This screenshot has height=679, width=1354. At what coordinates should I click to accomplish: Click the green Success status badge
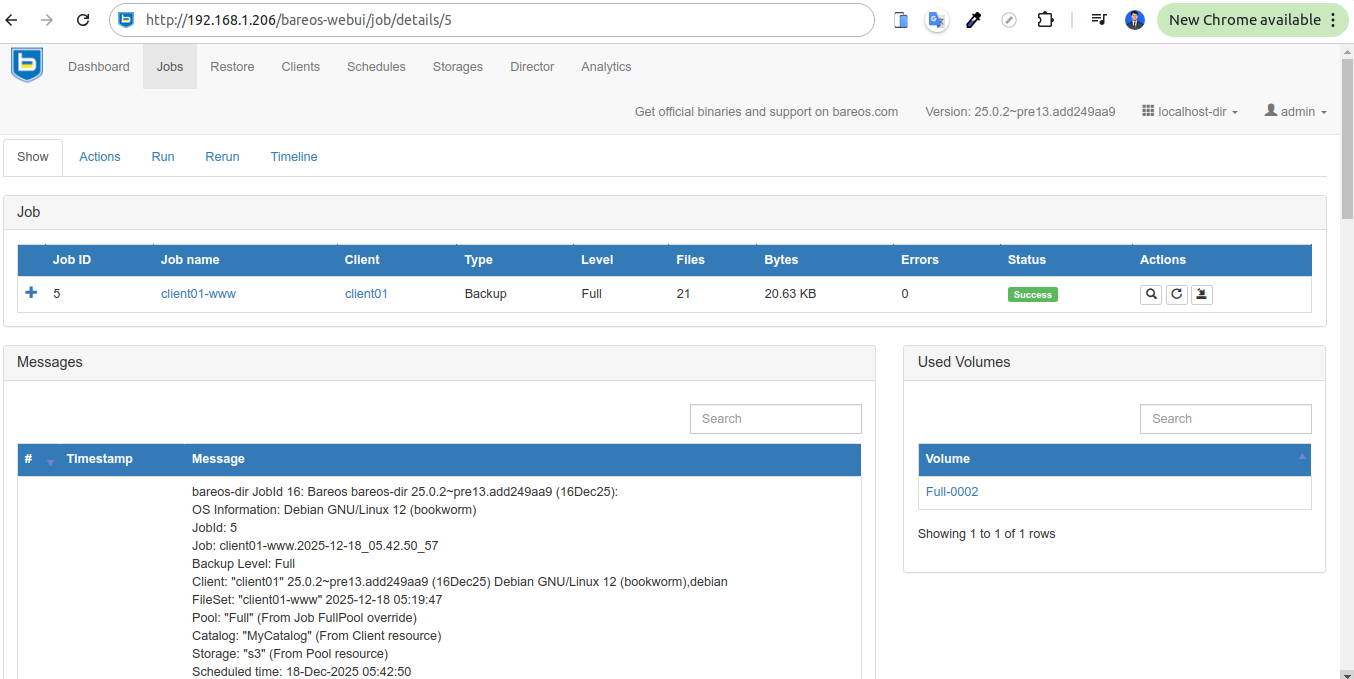[1033, 294]
